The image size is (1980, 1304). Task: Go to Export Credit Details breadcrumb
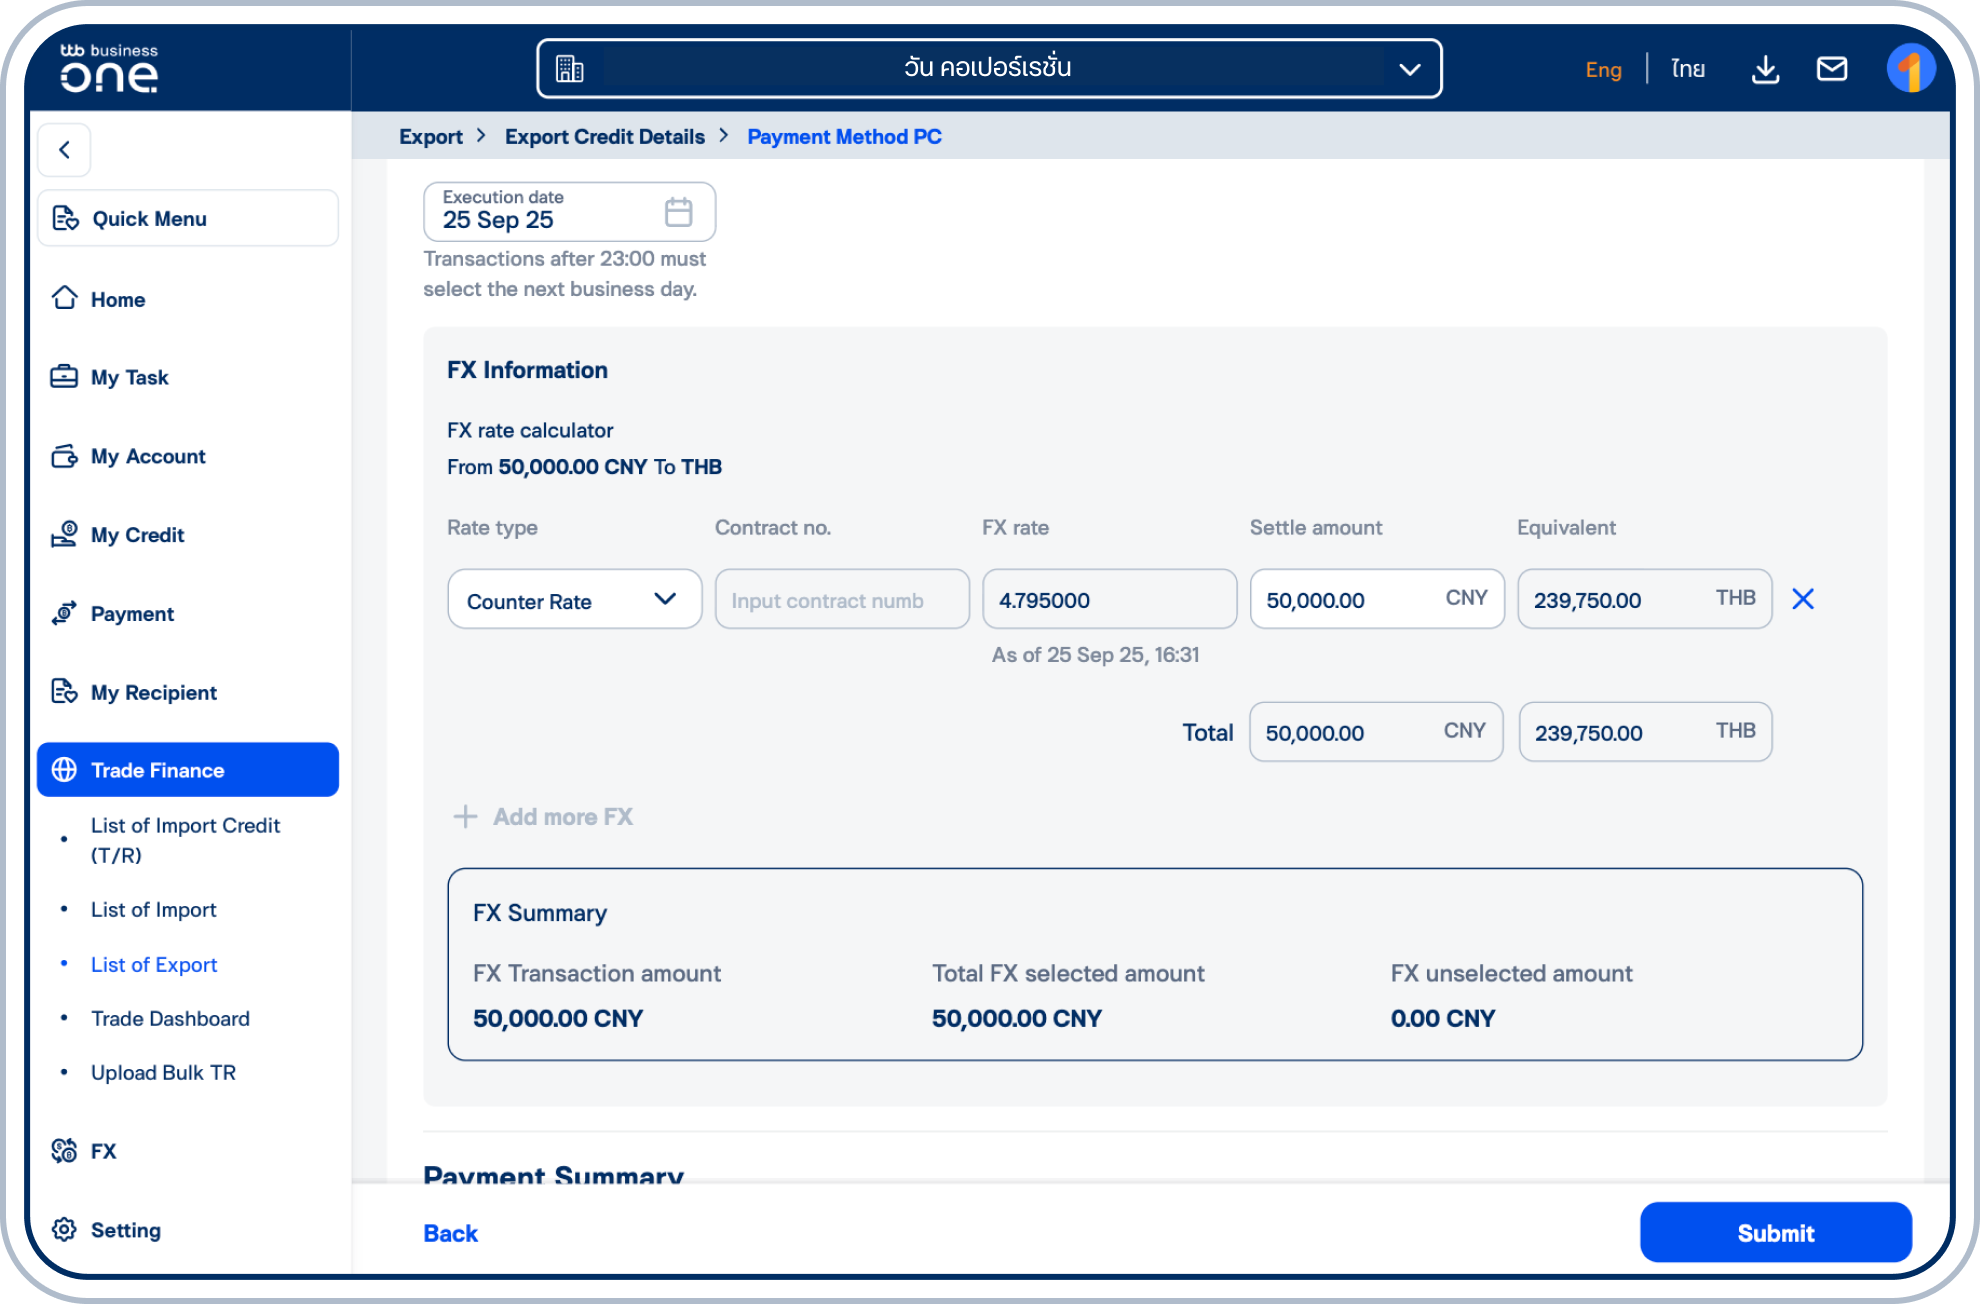pos(604,137)
